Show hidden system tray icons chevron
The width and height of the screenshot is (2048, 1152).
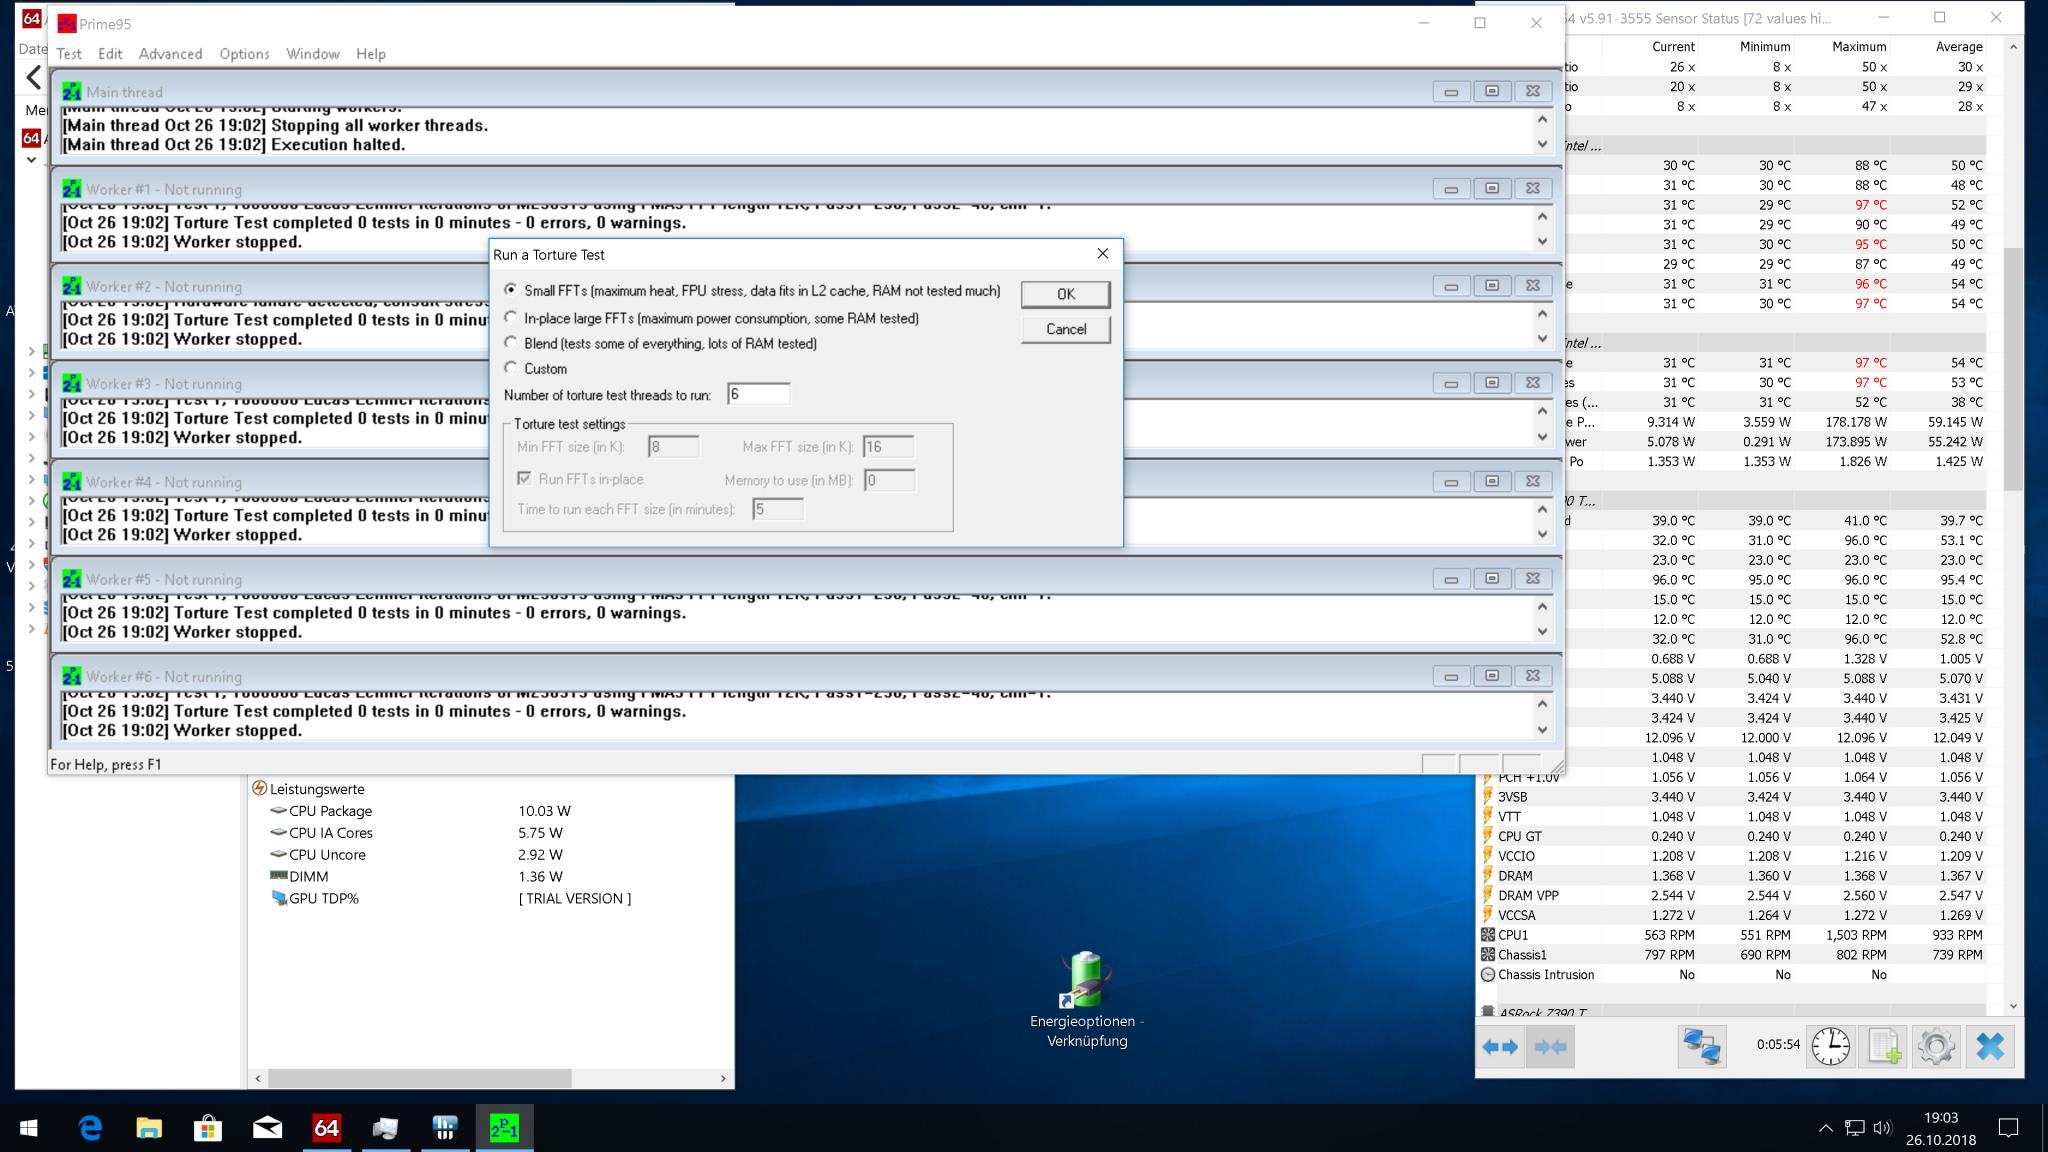1825,1128
